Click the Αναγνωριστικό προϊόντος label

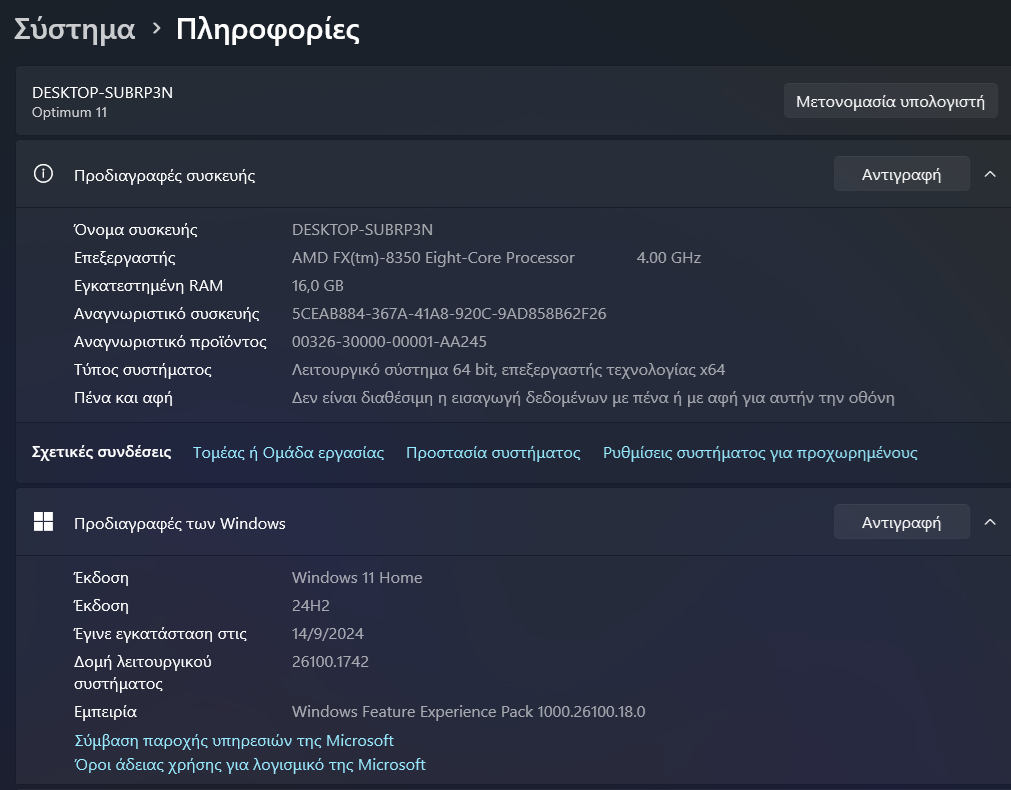click(x=170, y=342)
